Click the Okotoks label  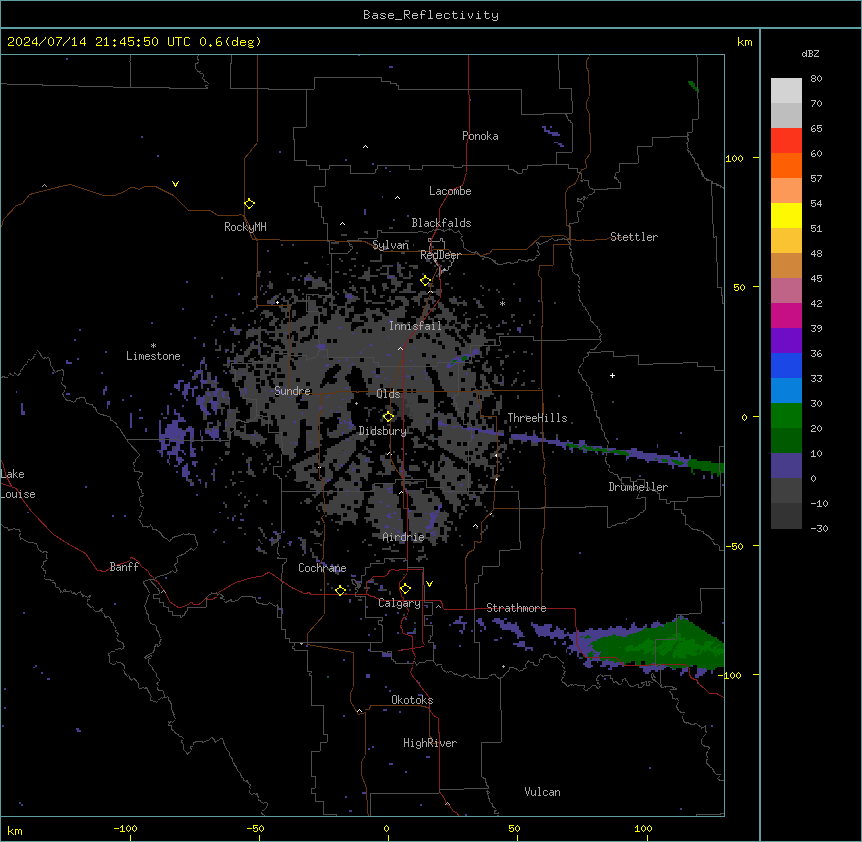[x=412, y=700]
